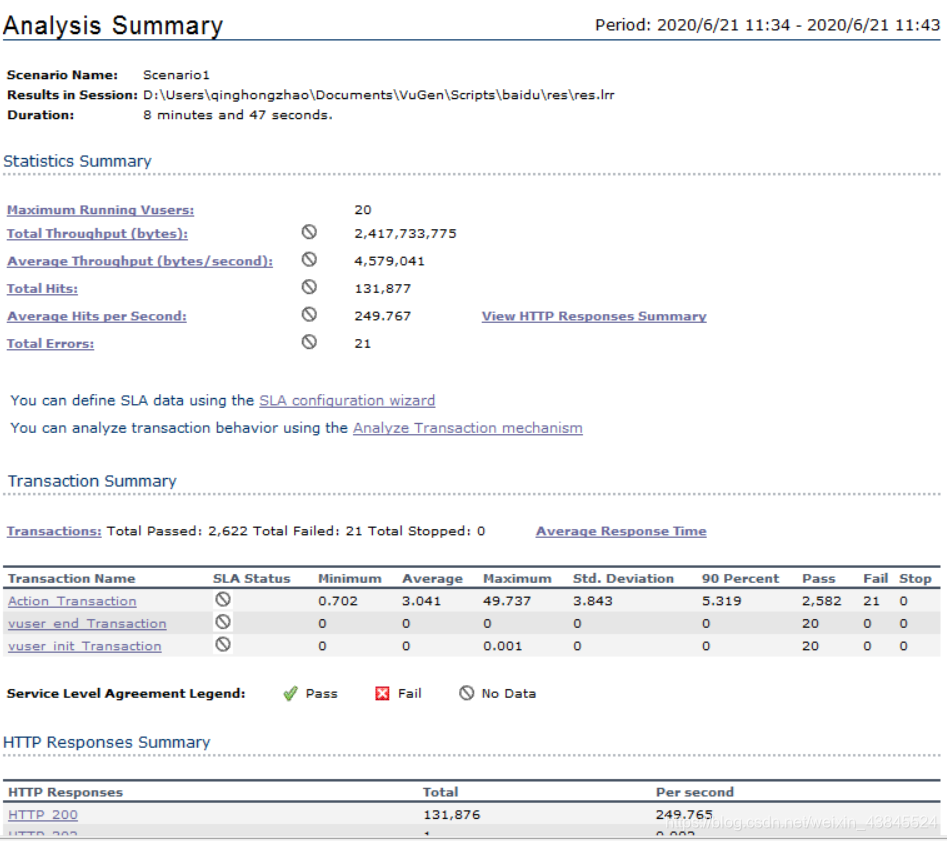The image size is (947, 841).
Task: Click the 90 Percent column header
Action: click(740, 579)
